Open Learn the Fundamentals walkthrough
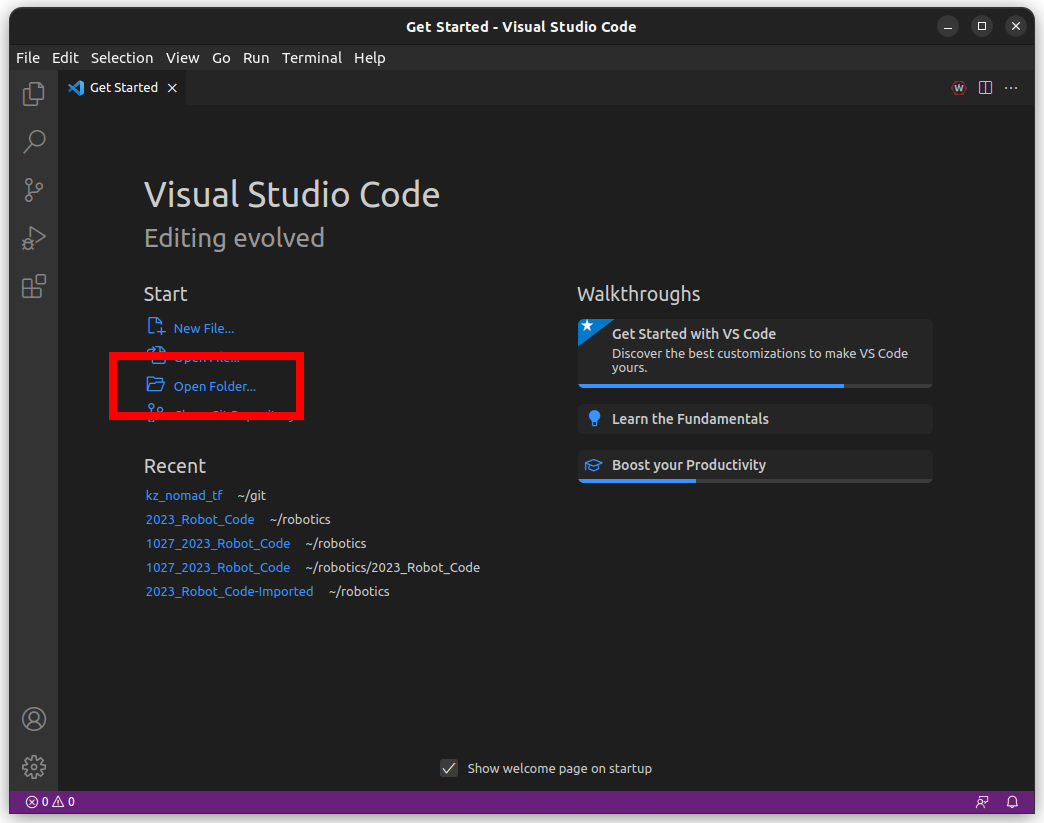This screenshot has height=823, width=1044. (x=755, y=419)
